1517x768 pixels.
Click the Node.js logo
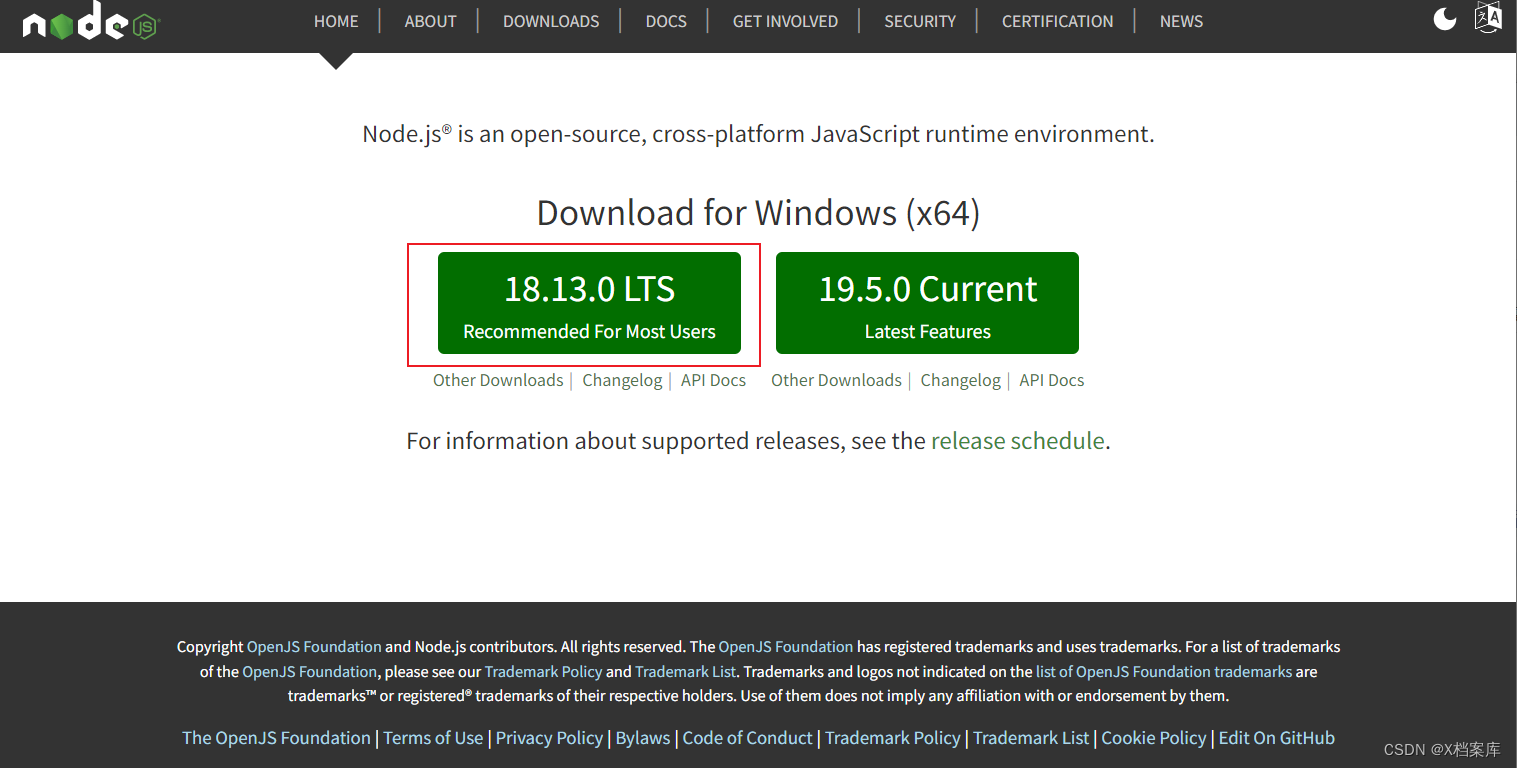[x=91, y=21]
